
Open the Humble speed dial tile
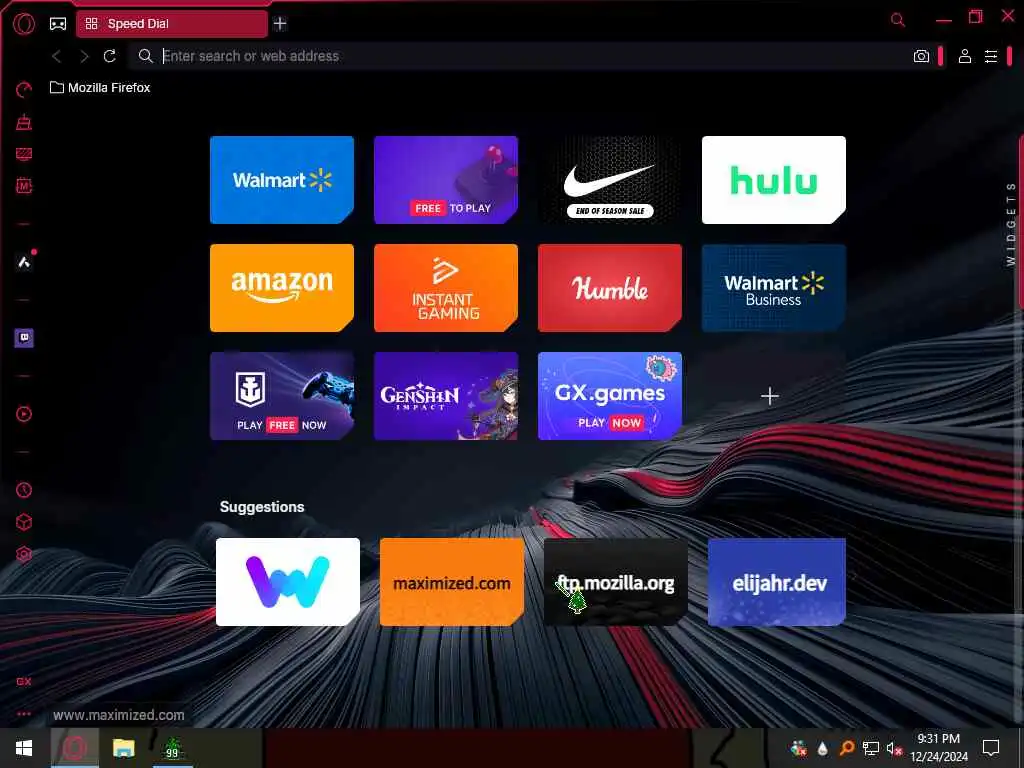609,288
